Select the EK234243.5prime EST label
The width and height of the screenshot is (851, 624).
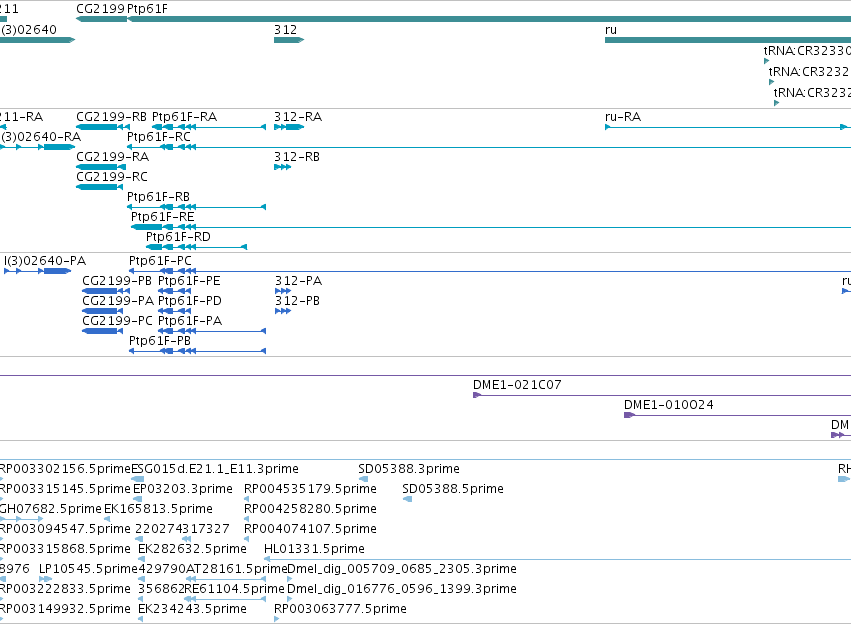pos(192,609)
